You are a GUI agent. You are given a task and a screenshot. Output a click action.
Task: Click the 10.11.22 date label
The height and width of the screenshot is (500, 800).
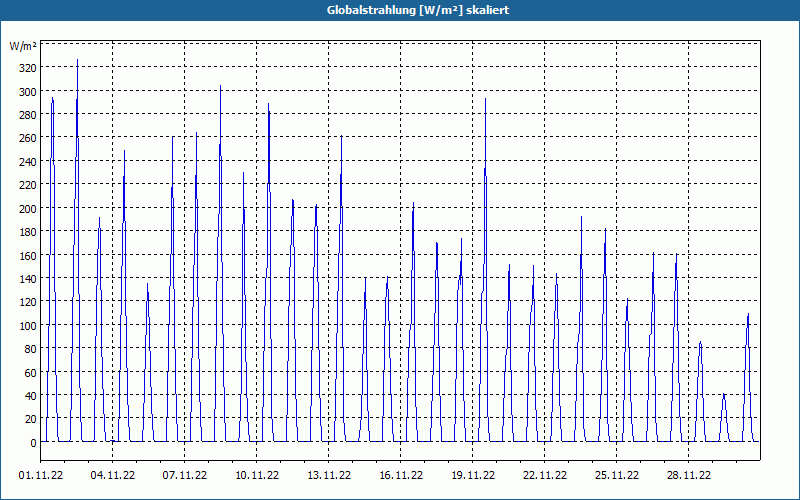257,475
